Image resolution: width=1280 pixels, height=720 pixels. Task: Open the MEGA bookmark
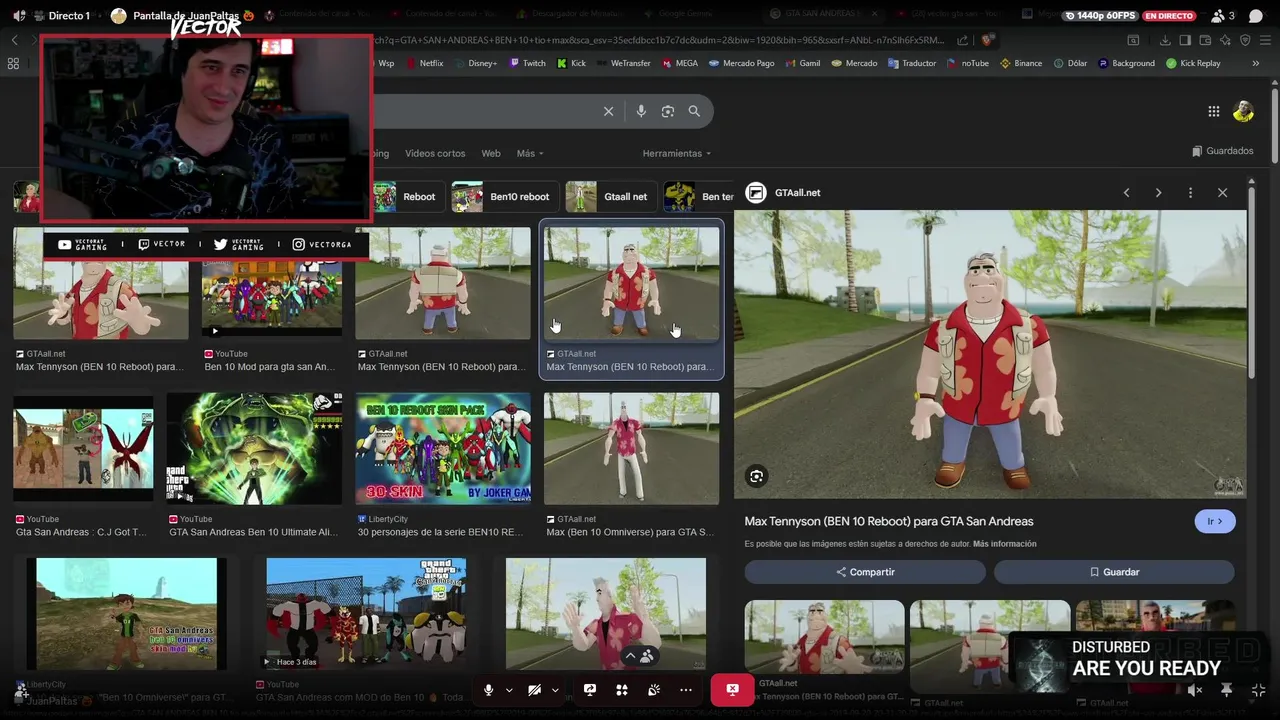click(x=679, y=63)
